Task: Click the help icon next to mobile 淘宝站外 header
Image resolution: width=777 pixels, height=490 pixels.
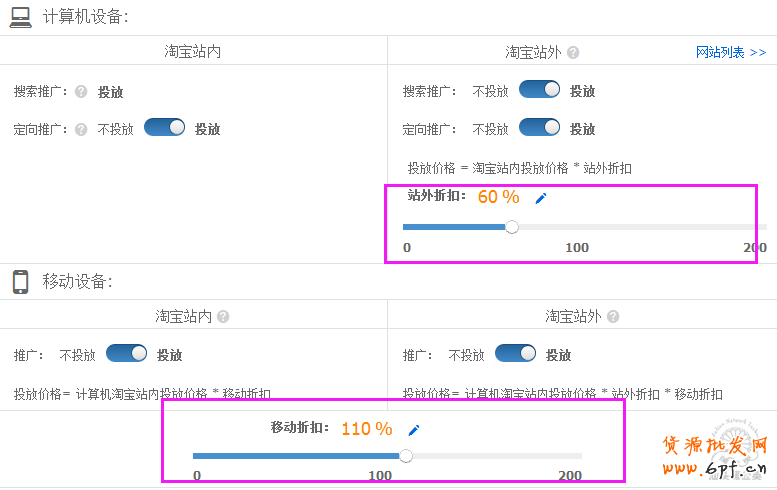Action: 613,316
